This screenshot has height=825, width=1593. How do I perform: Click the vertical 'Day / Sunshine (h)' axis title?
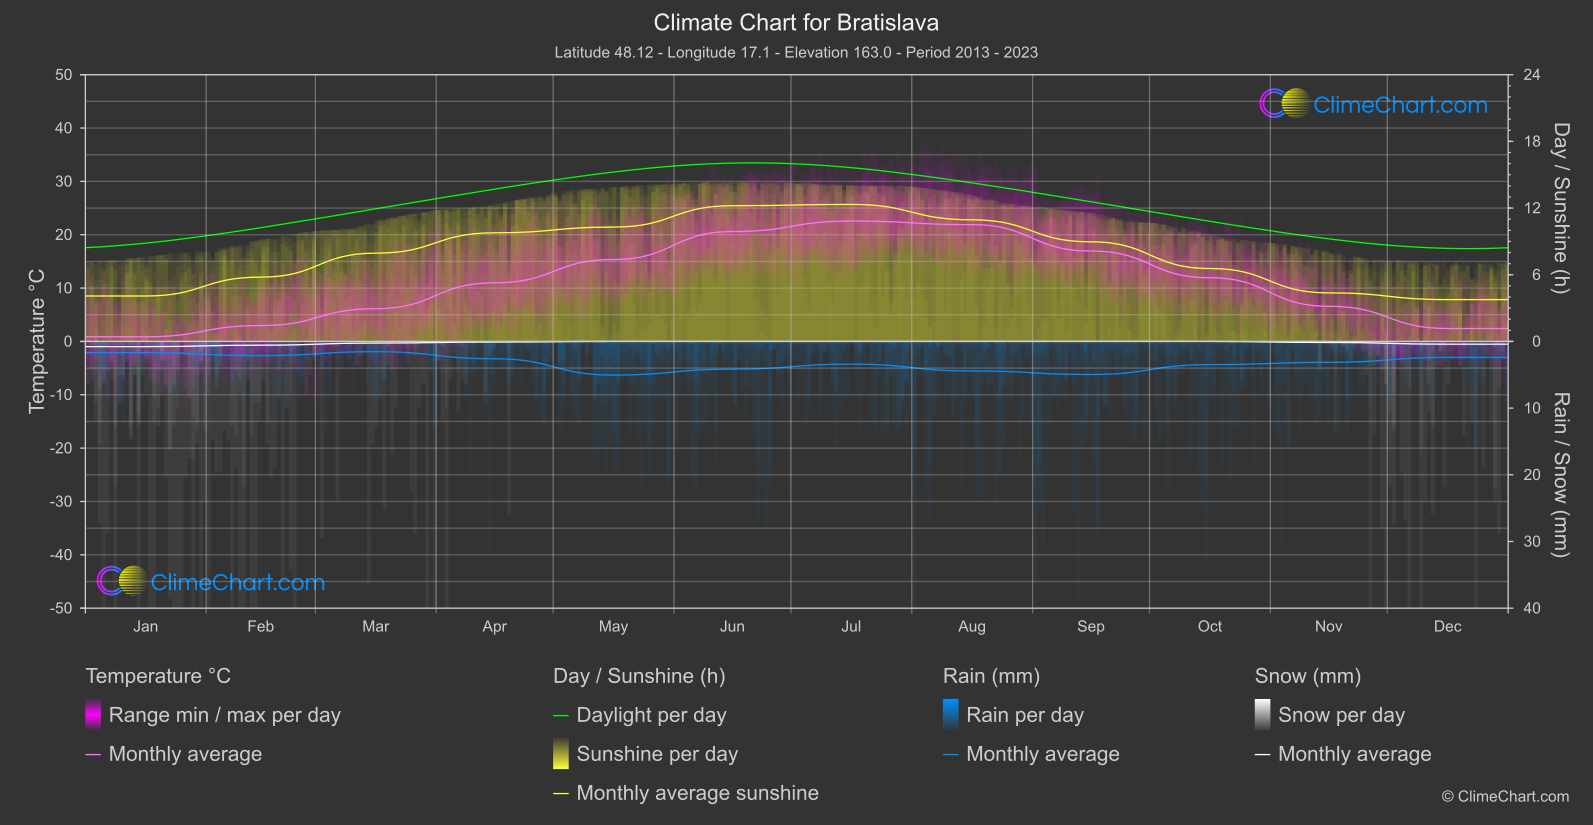(x=1561, y=208)
